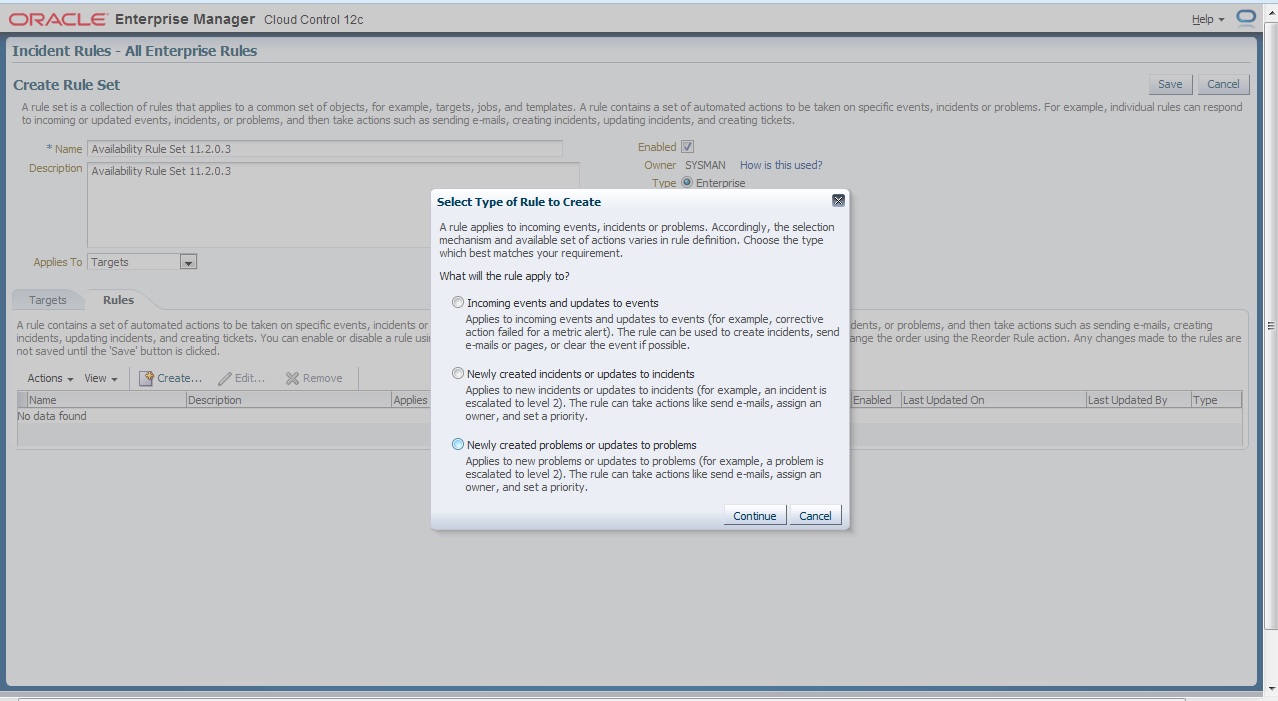Image resolution: width=1278 pixels, height=701 pixels.
Task: Switch to the Rules tab
Action: [118, 300]
